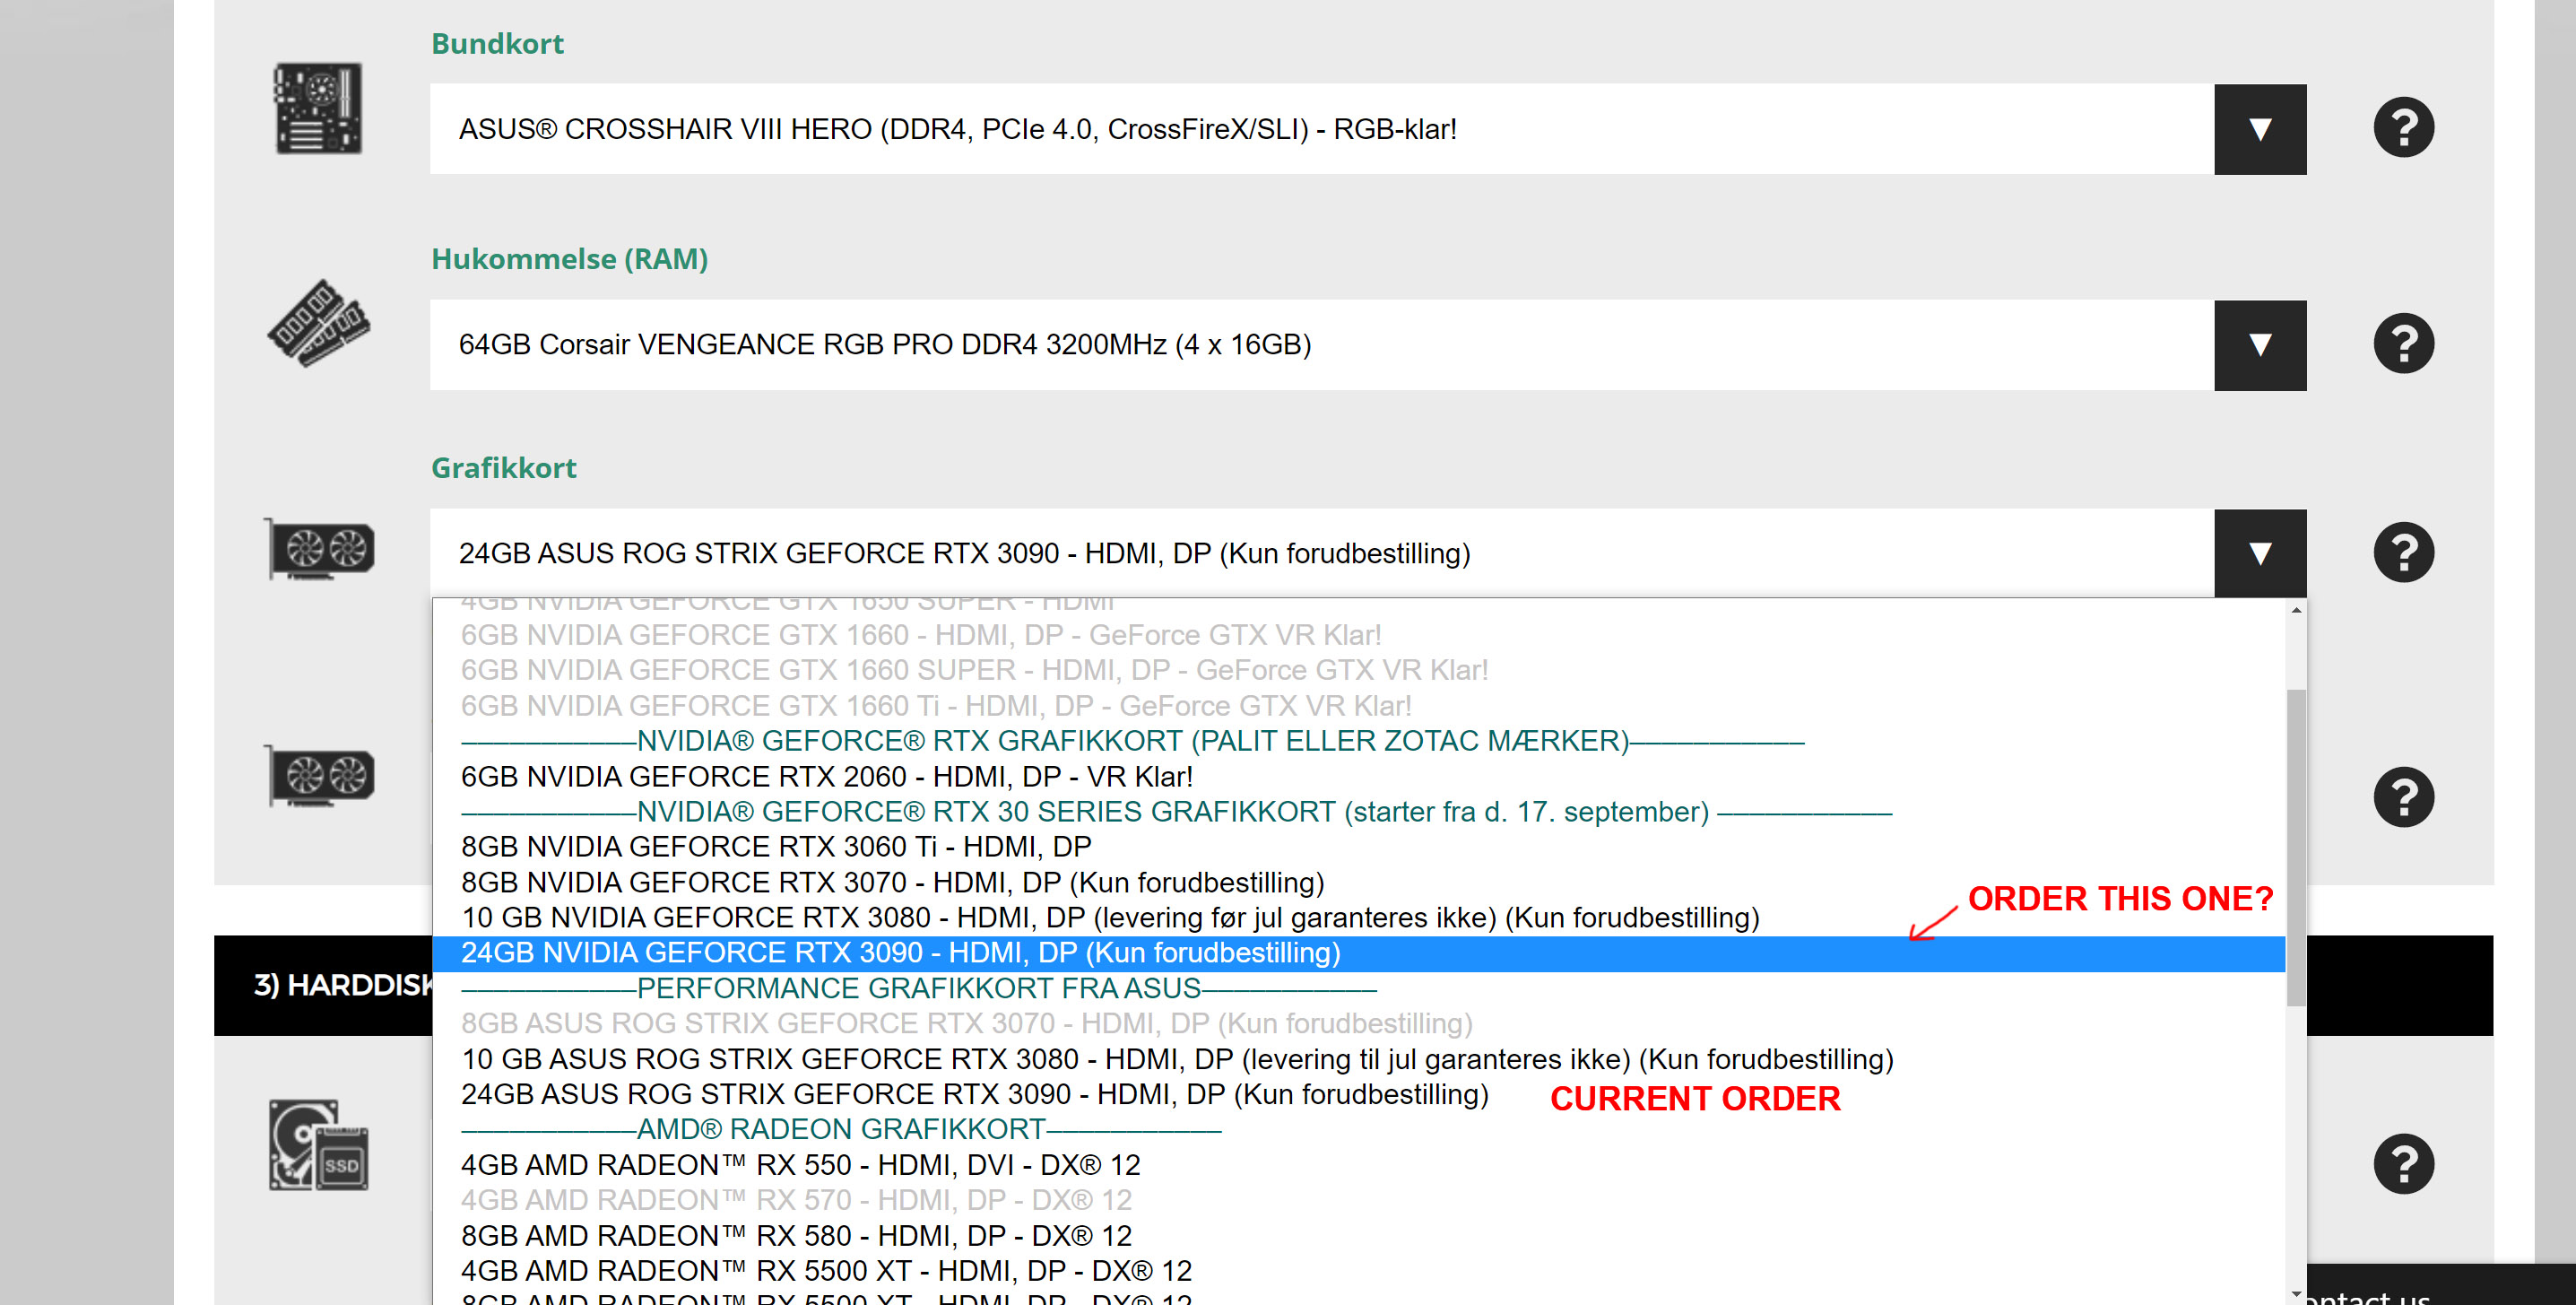Select 6GB NVIDIA GEFORCE RTX 2060 option
Viewport: 2576px width, 1305px height.
[1359, 776]
